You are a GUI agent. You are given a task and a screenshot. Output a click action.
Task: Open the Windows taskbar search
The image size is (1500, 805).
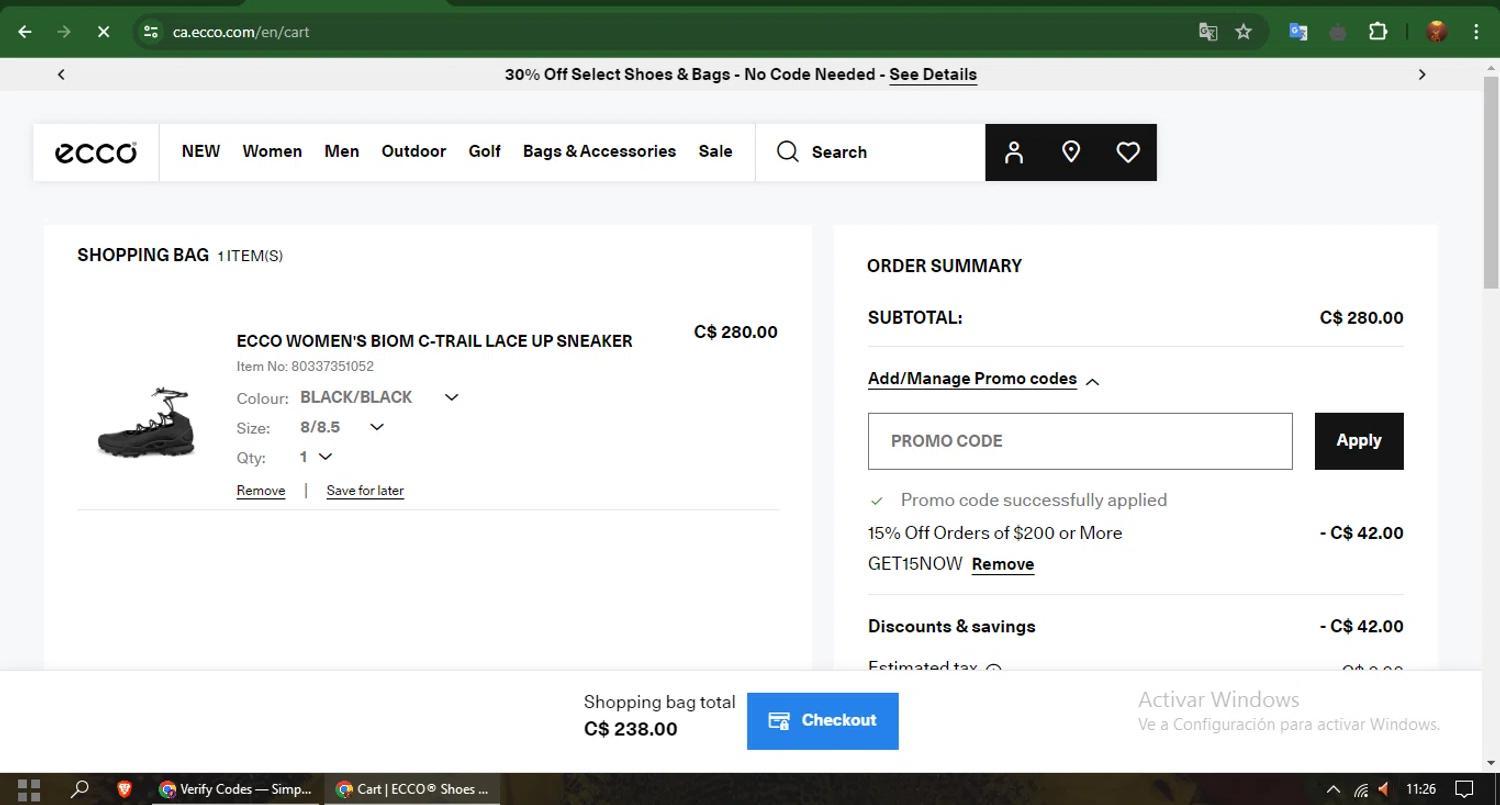[79, 789]
